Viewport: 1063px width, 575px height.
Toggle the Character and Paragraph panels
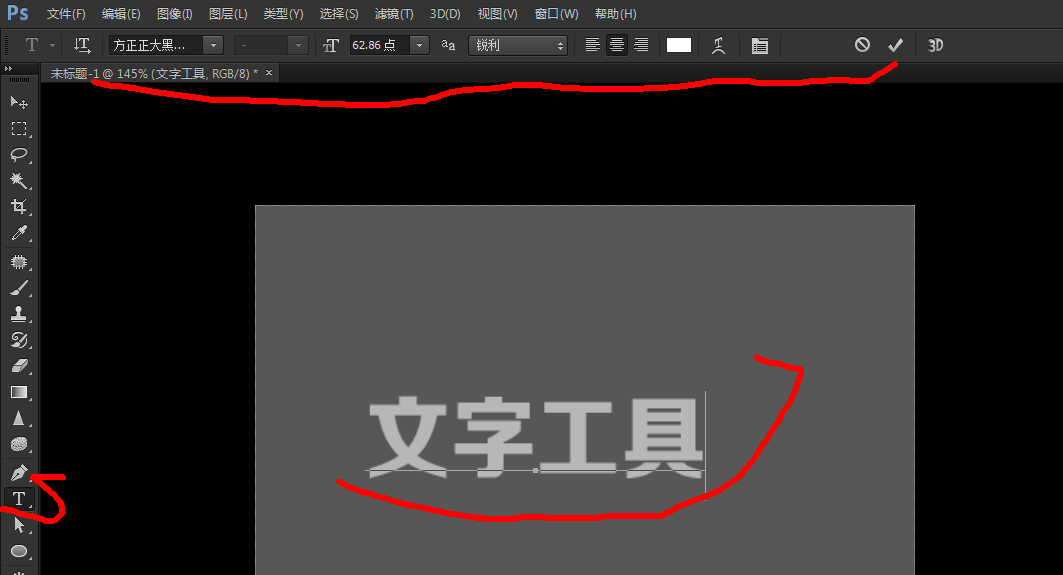760,45
